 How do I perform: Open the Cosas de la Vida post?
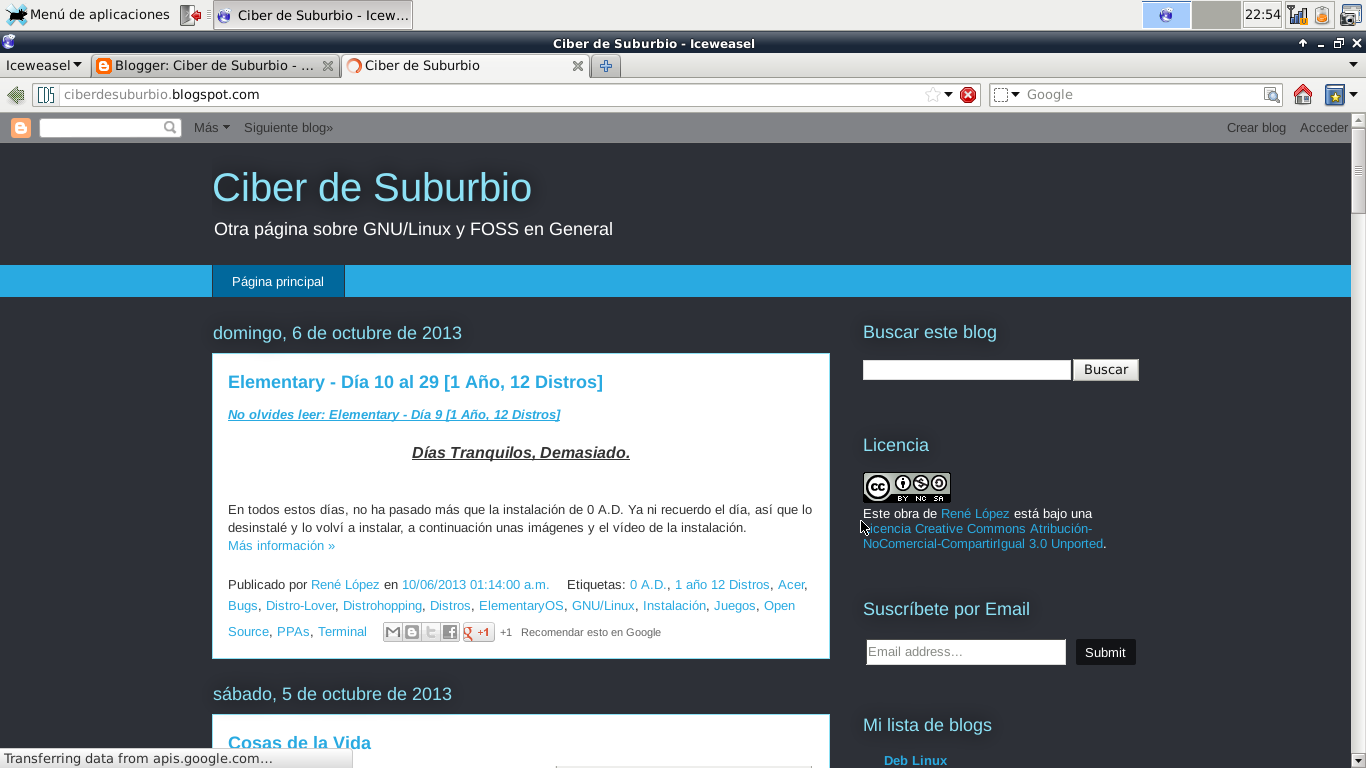(299, 743)
